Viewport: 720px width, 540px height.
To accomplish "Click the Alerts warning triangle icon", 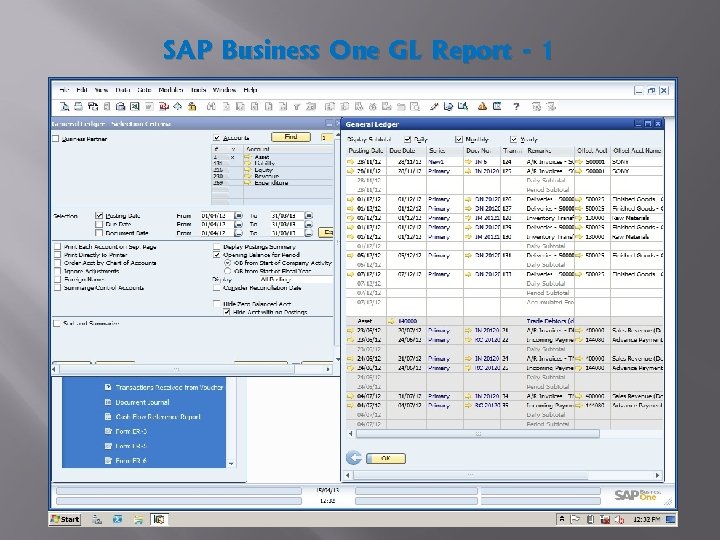I will [482, 107].
